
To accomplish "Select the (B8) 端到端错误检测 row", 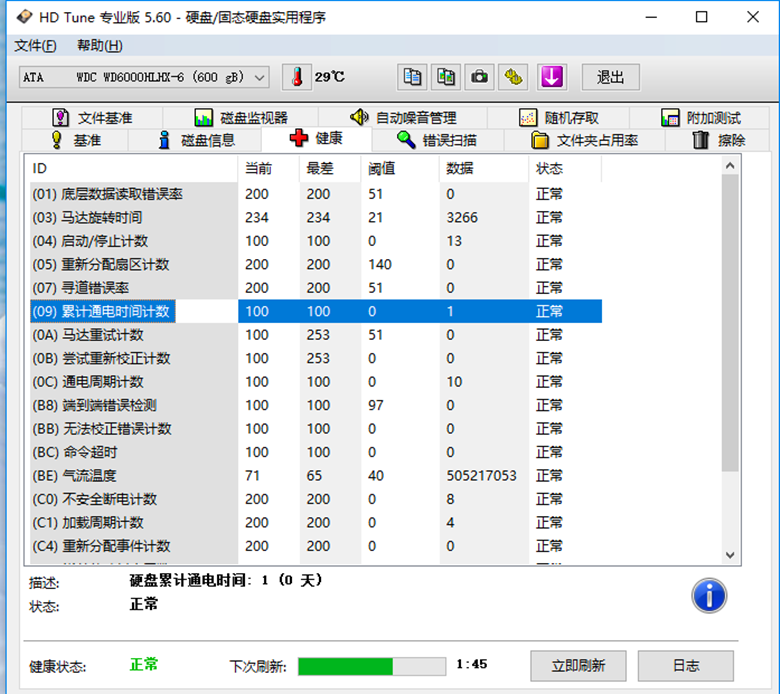I will coord(316,405).
